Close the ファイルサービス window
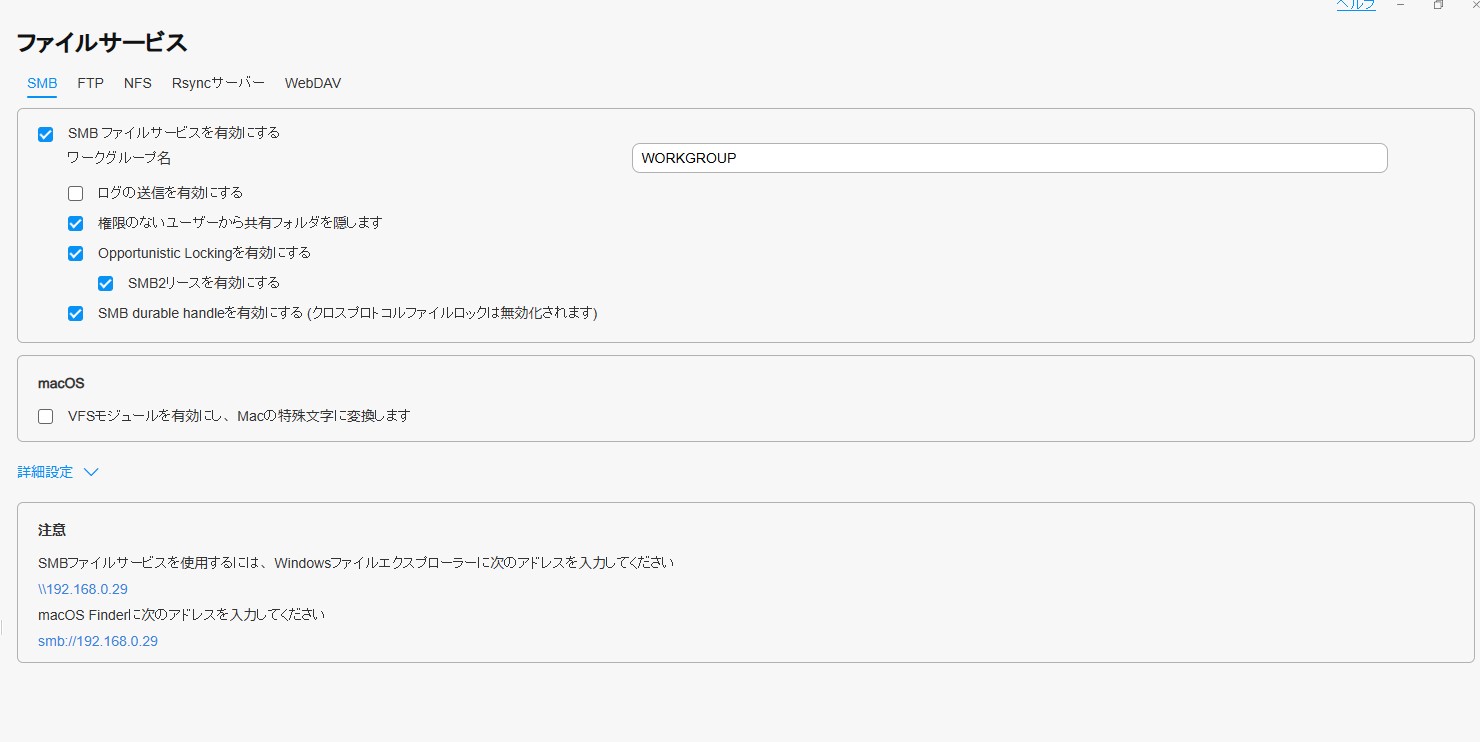 point(1474,5)
